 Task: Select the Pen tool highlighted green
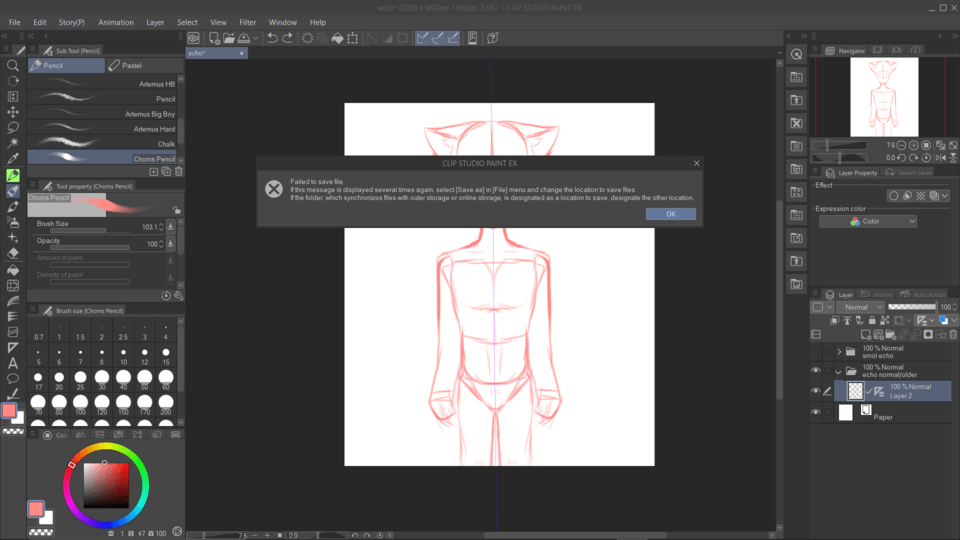pos(12,175)
